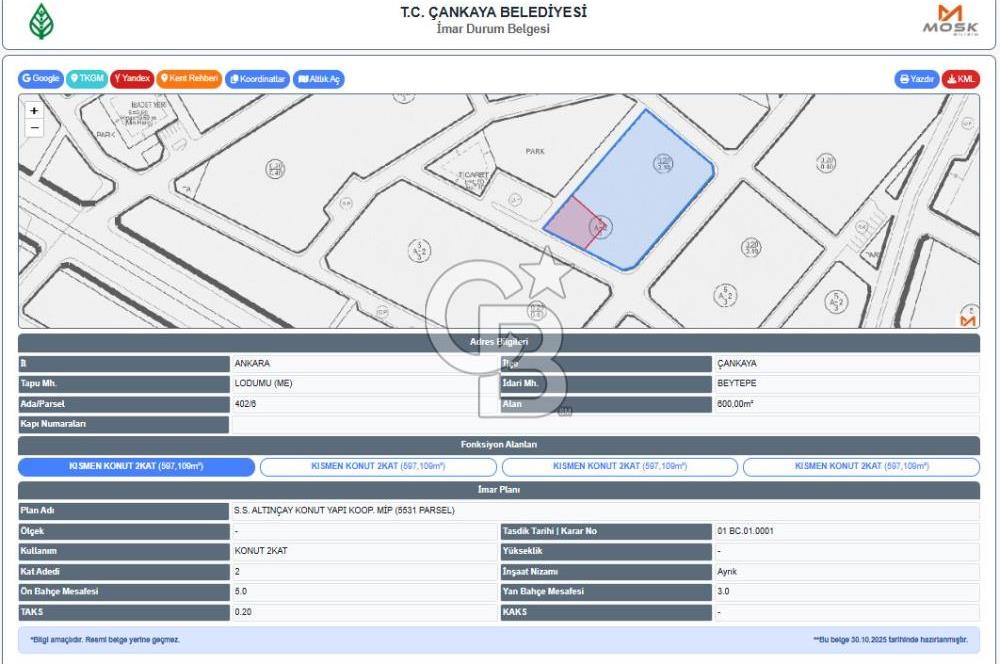
Task: Show parcel Koordinatlar
Action: (x=258, y=79)
